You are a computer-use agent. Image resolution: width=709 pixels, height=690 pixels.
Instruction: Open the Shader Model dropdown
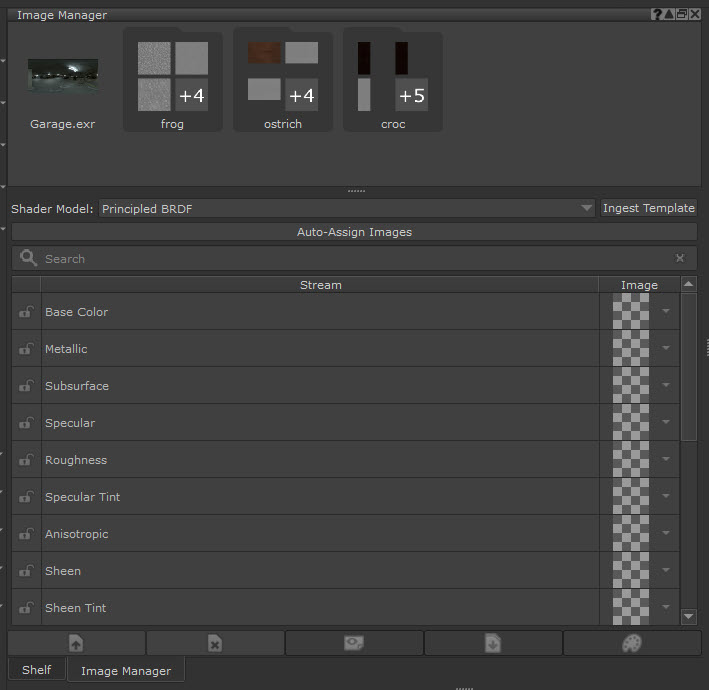pyautogui.click(x=347, y=208)
